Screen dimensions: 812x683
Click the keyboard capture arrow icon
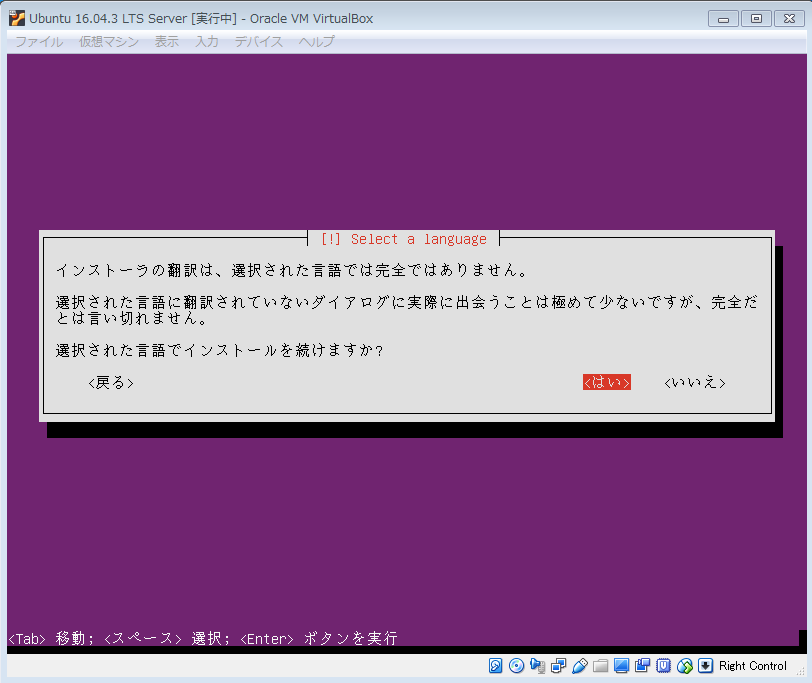click(x=705, y=666)
